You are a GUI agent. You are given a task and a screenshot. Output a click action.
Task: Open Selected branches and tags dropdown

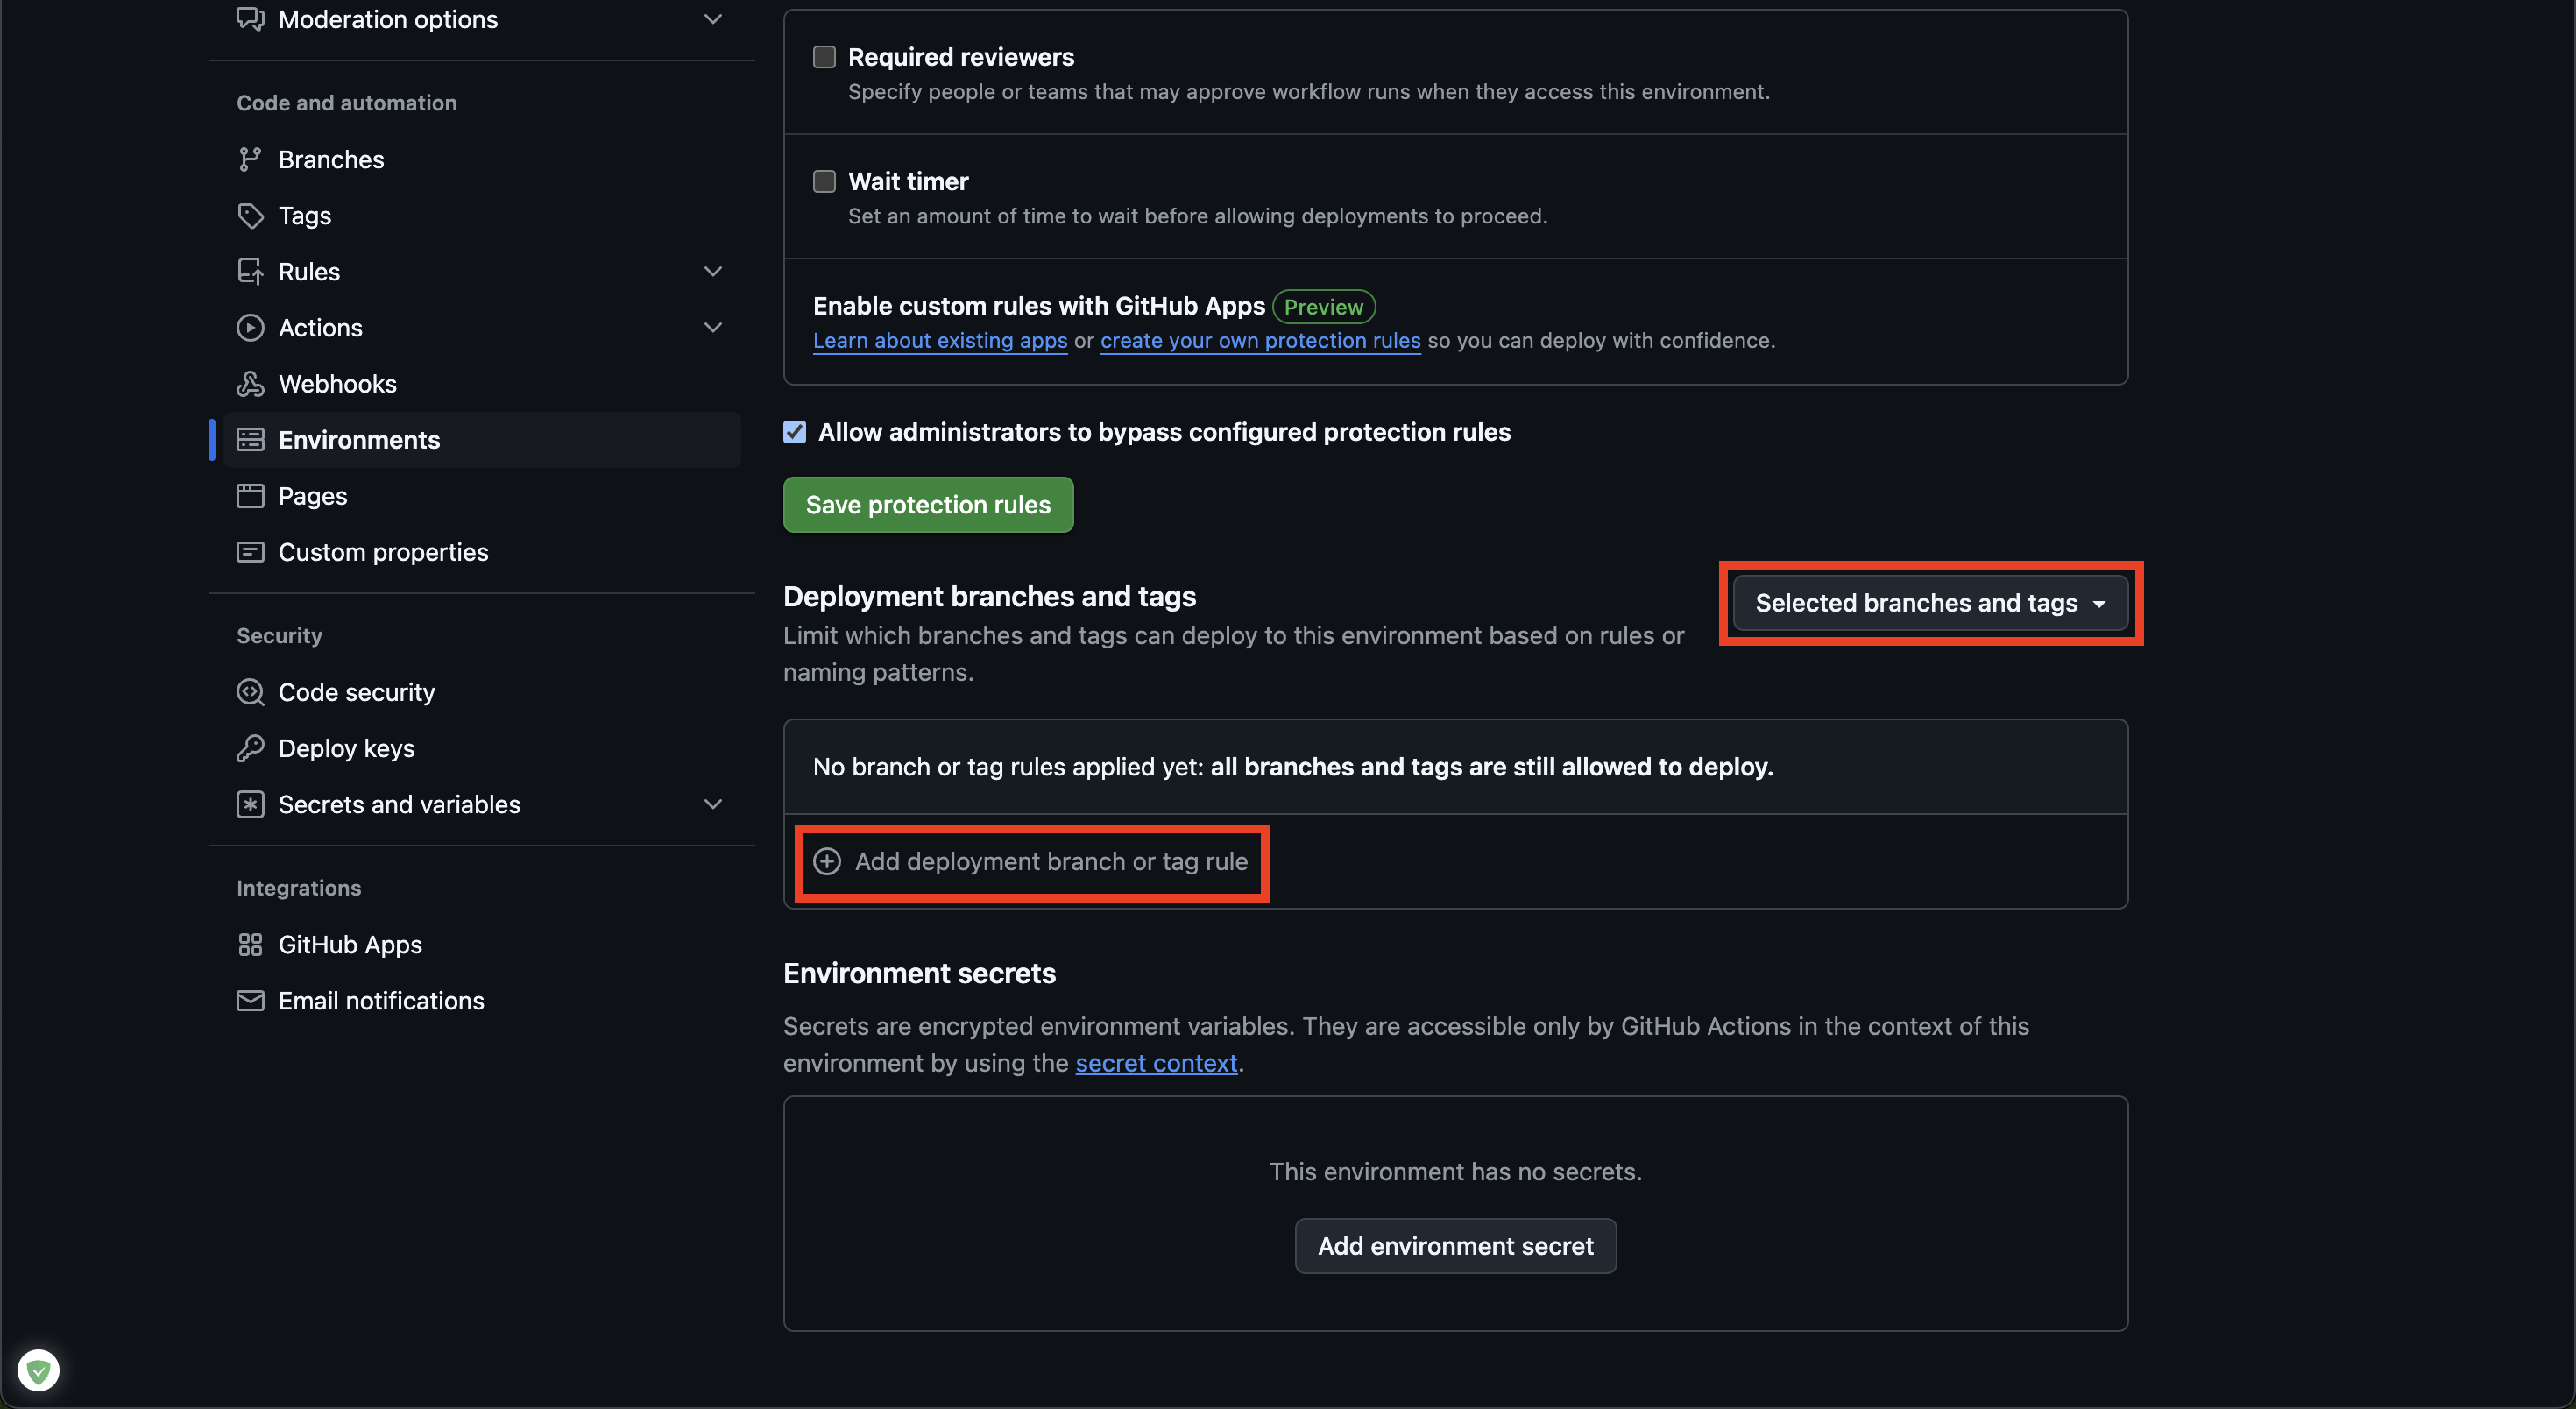coord(1930,602)
